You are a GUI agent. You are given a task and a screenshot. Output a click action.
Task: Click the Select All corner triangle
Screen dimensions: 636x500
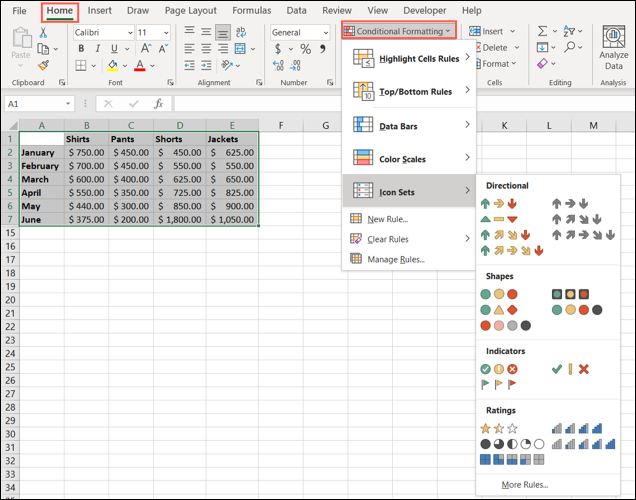point(13,125)
